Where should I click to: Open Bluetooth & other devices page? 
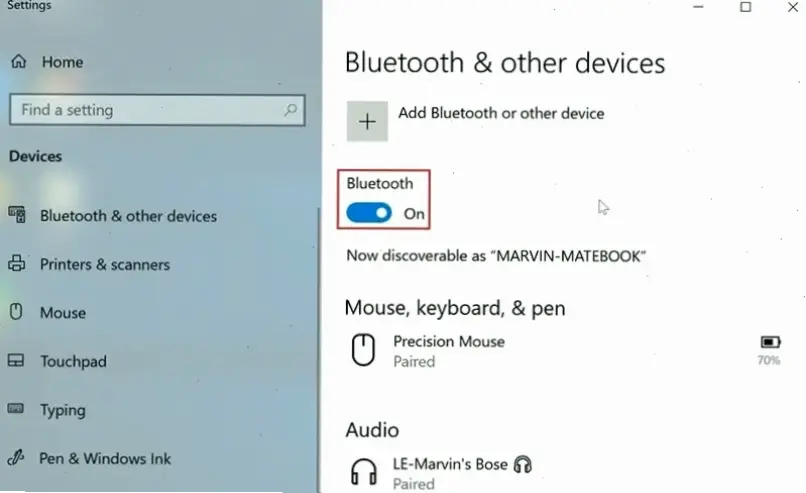click(x=128, y=216)
